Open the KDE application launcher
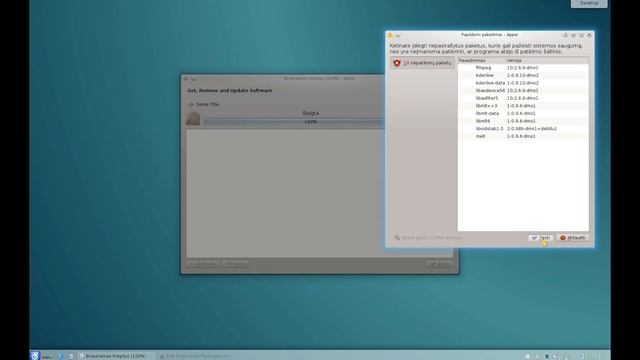This screenshot has height=360, width=640. pyautogui.click(x=35, y=356)
